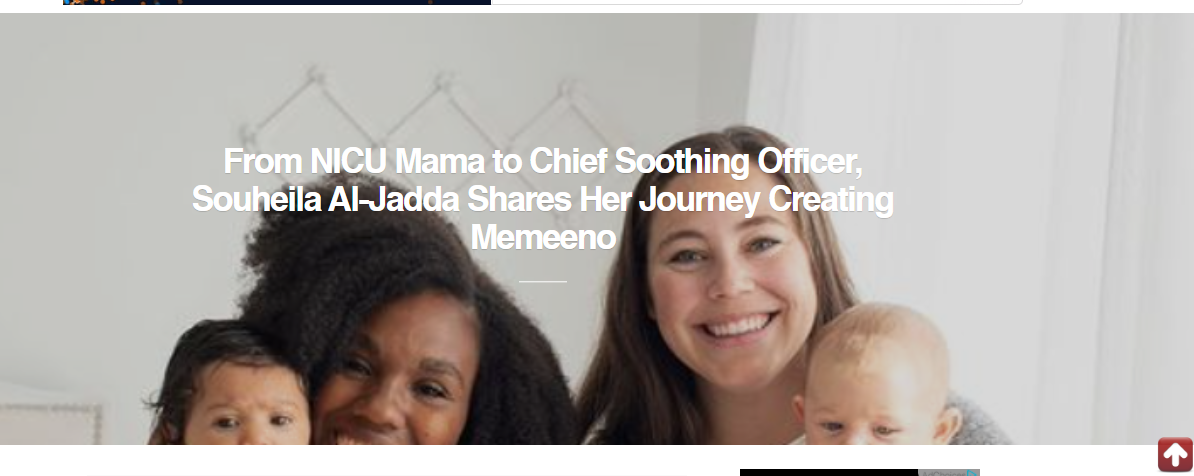Screen dimensions: 1194x476
Task: Click the dark banner image strip at top
Action: 277,2
